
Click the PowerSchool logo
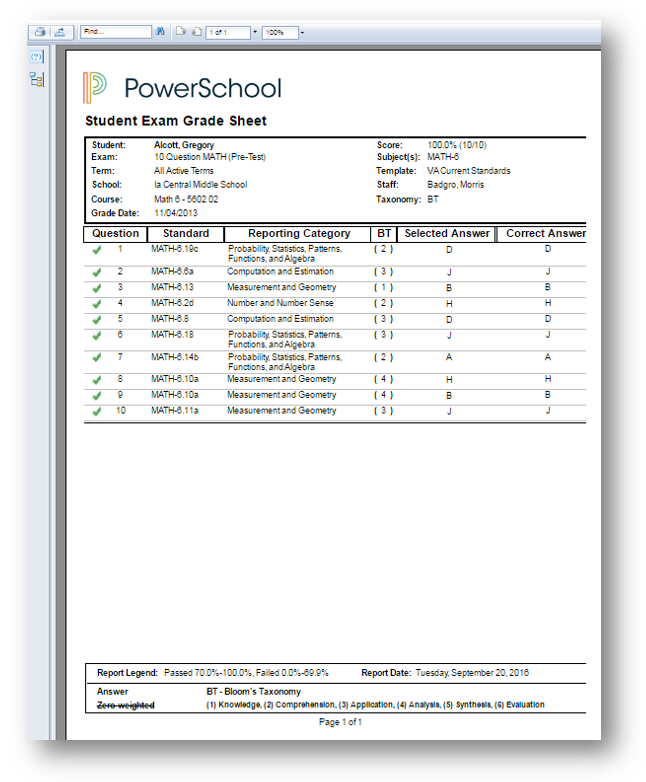[183, 88]
